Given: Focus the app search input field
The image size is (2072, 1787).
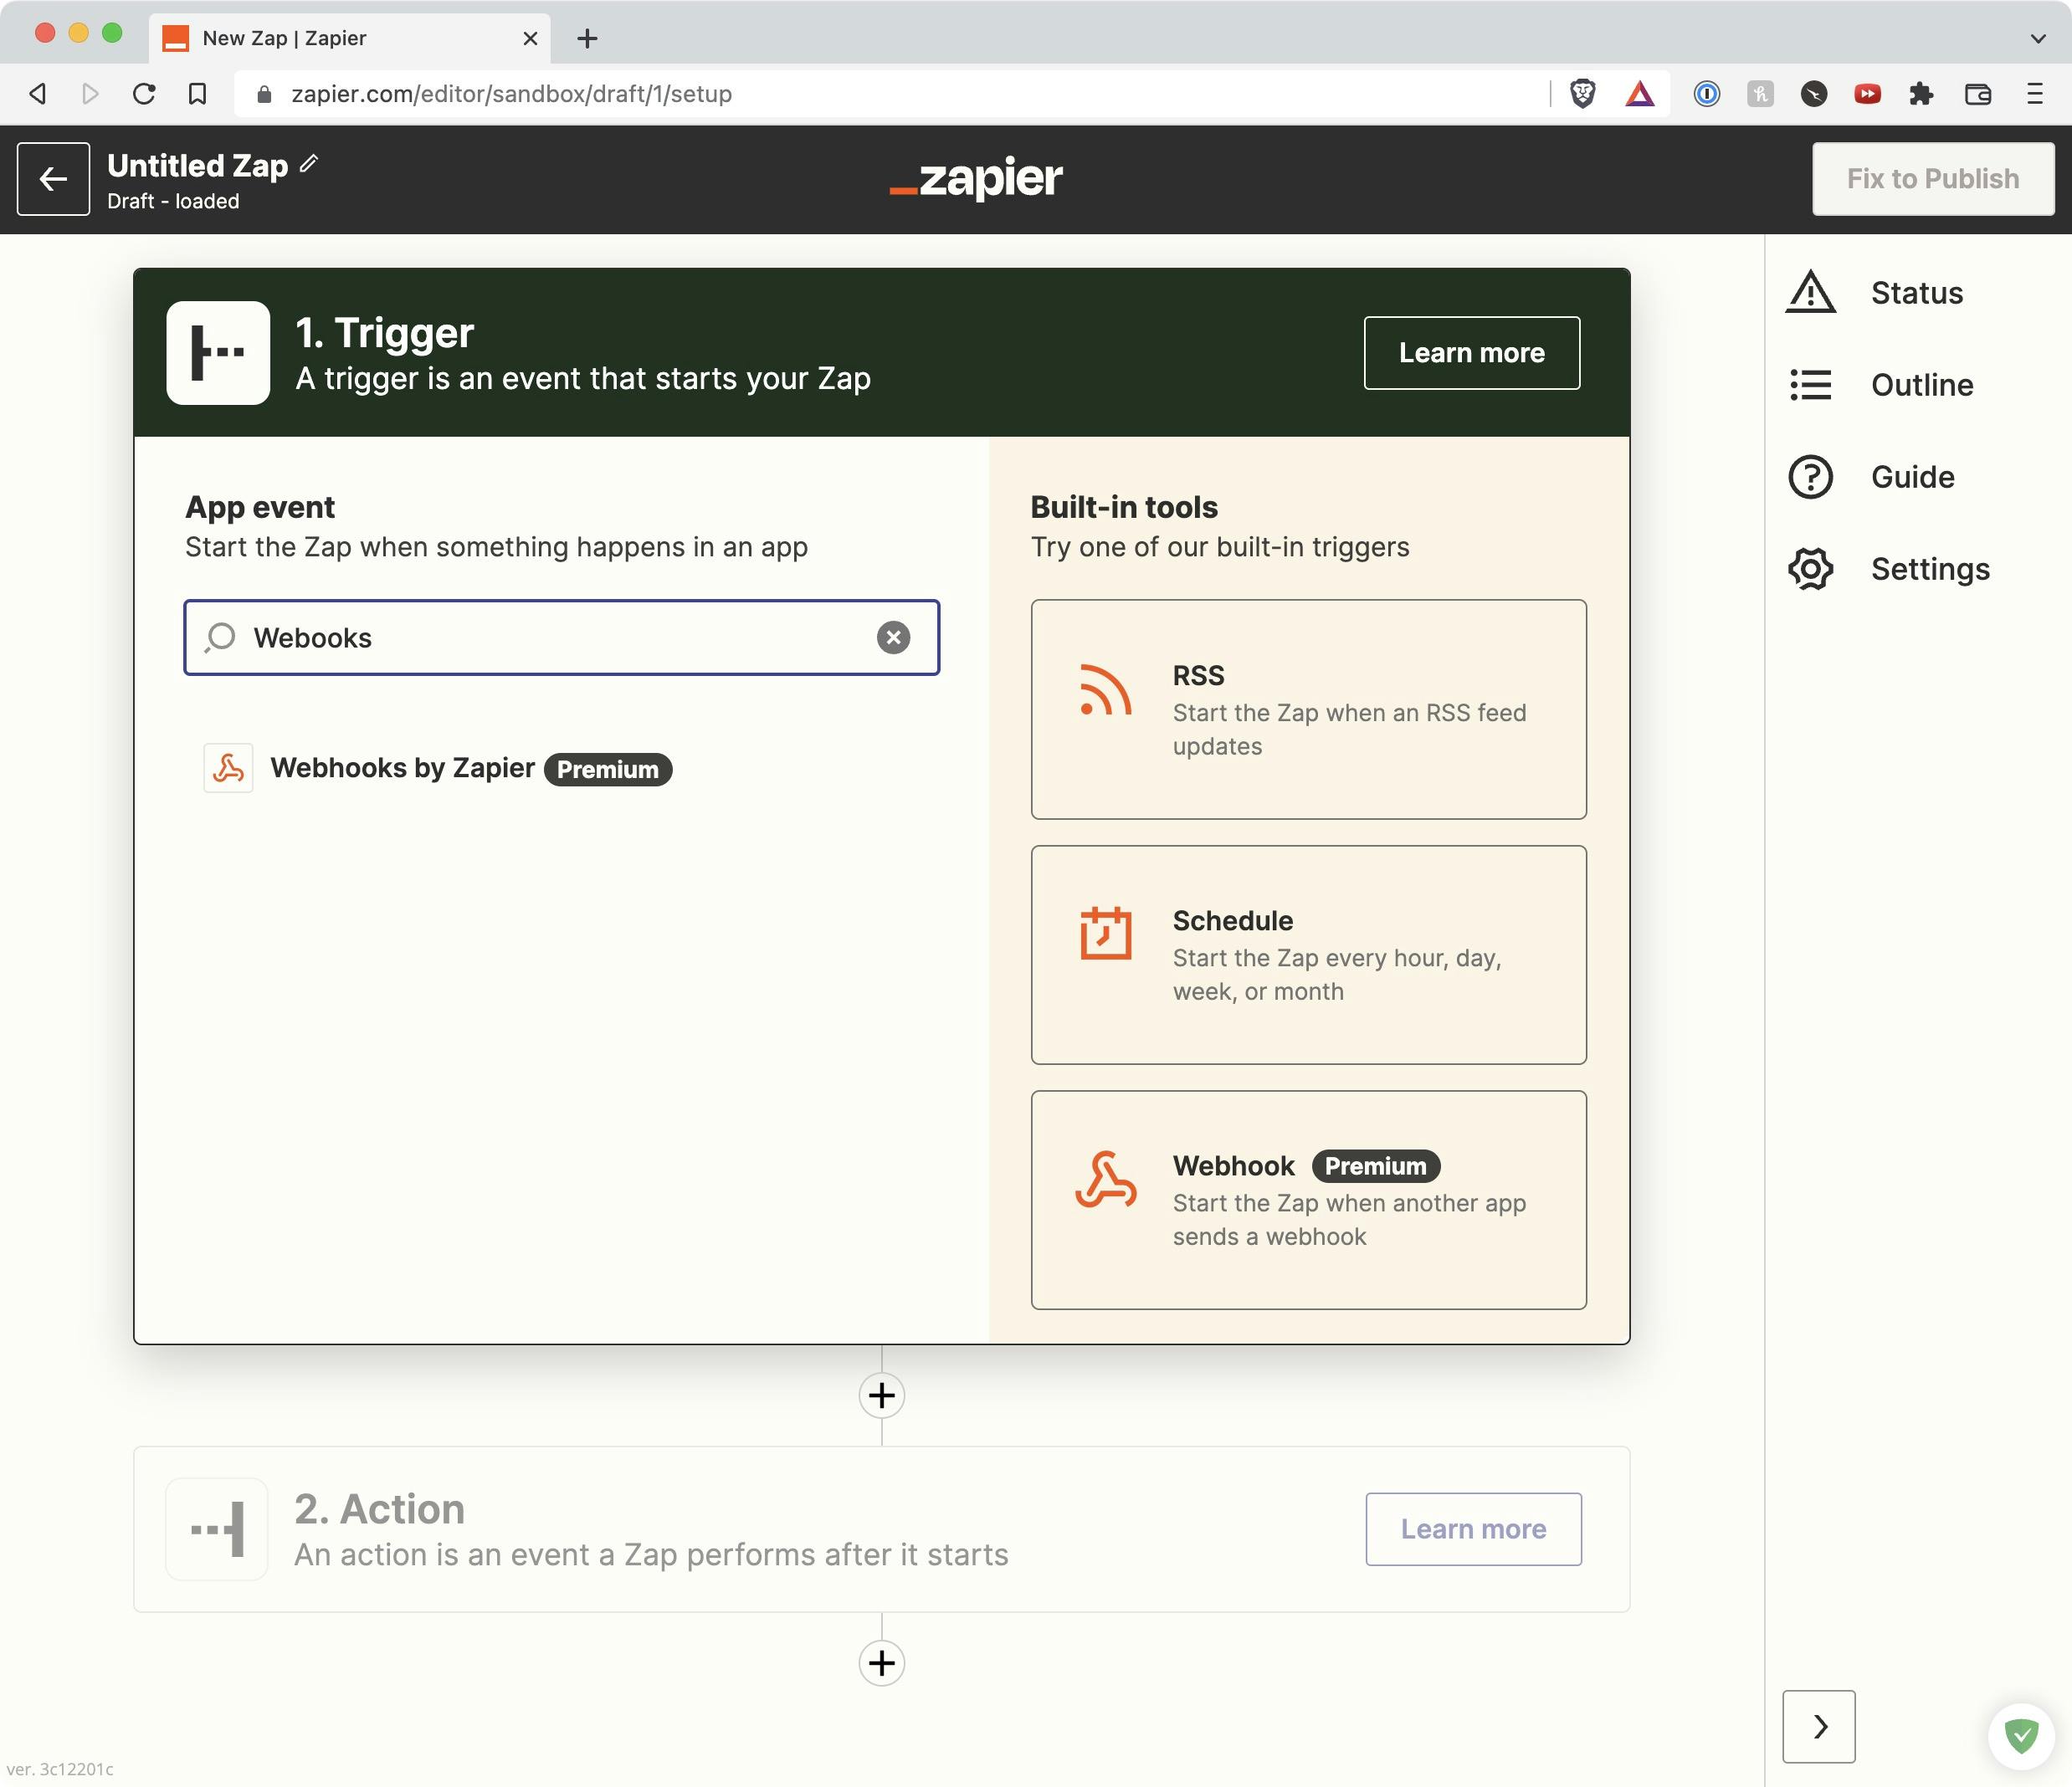Looking at the screenshot, I should pos(560,638).
